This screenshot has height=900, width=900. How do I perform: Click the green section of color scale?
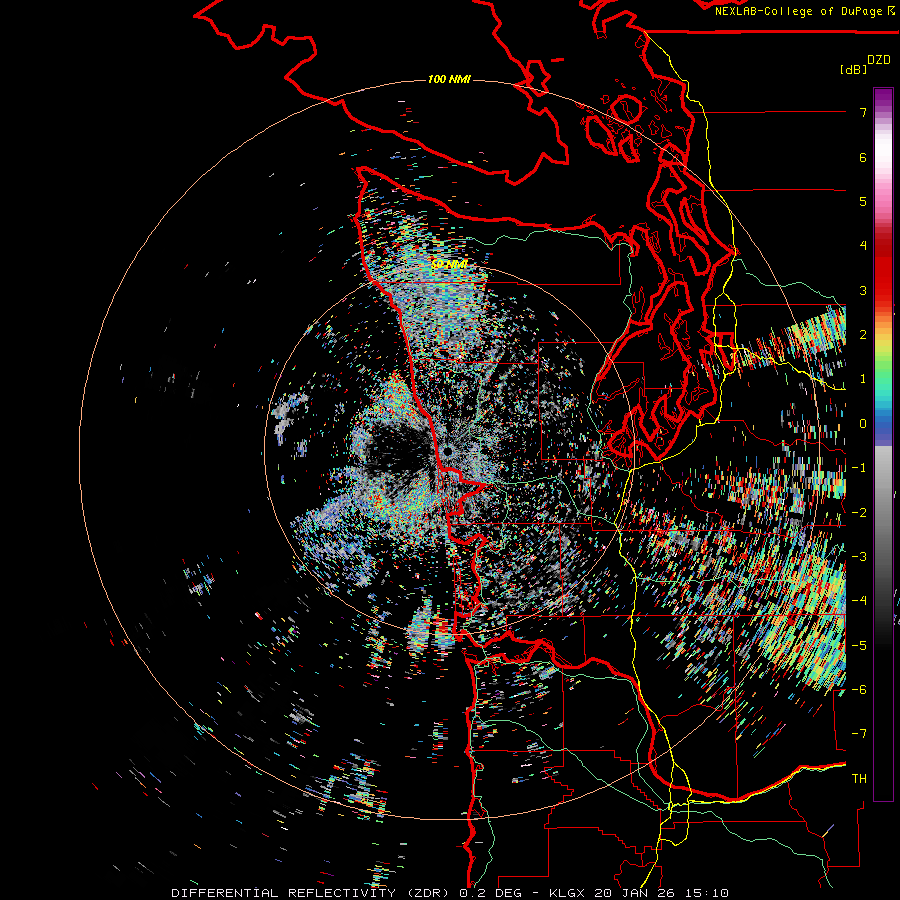tap(883, 370)
